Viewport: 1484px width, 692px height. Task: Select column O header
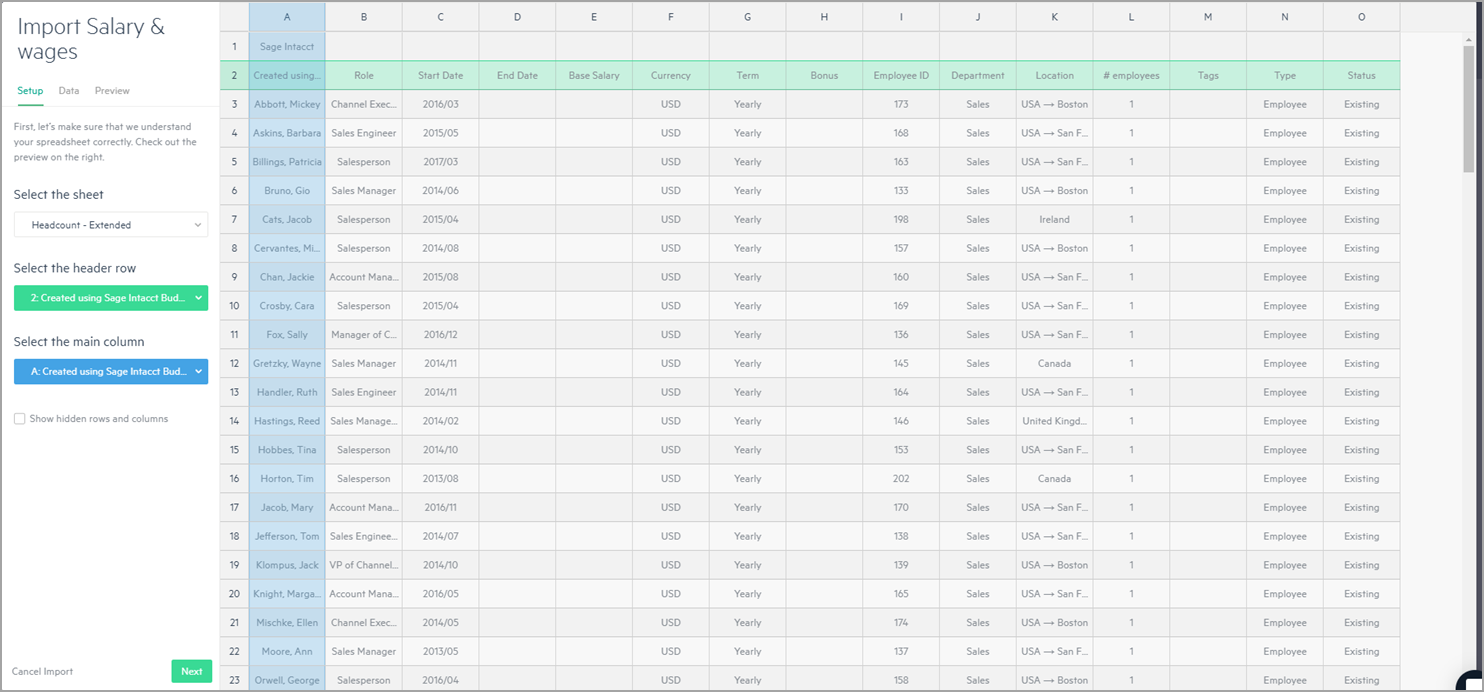point(1361,17)
